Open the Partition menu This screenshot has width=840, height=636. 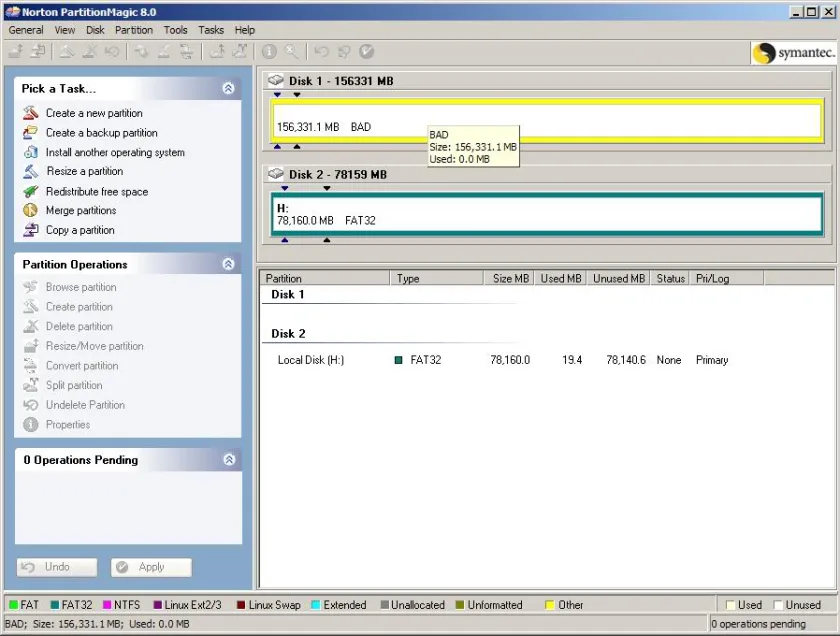[x=134, y=30]
